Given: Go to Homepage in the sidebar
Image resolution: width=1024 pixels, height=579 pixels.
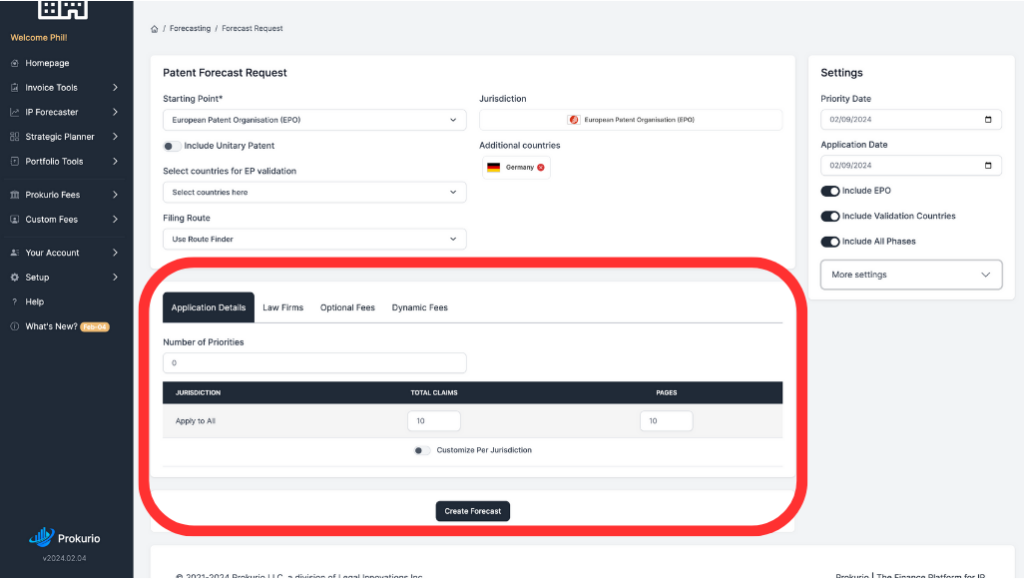Looking at the screenshot, I should 47,63.
